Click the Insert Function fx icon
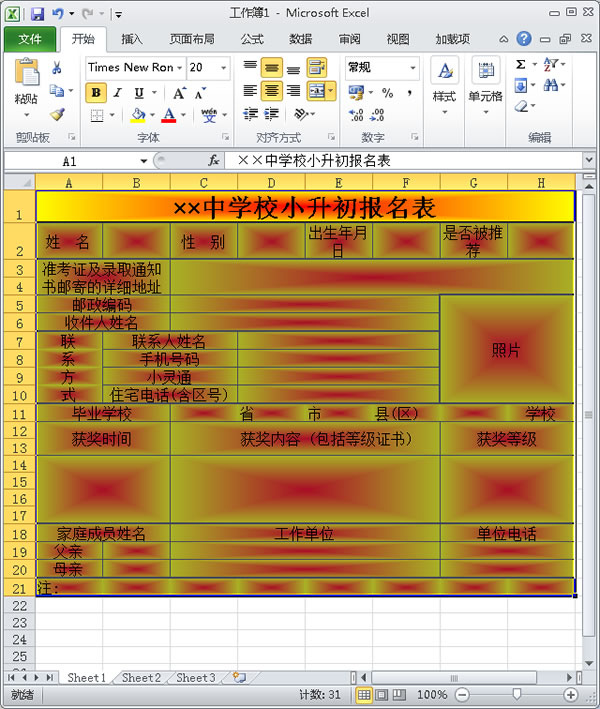This screenshot has height=709, width=600. click(x=213, y=160)
